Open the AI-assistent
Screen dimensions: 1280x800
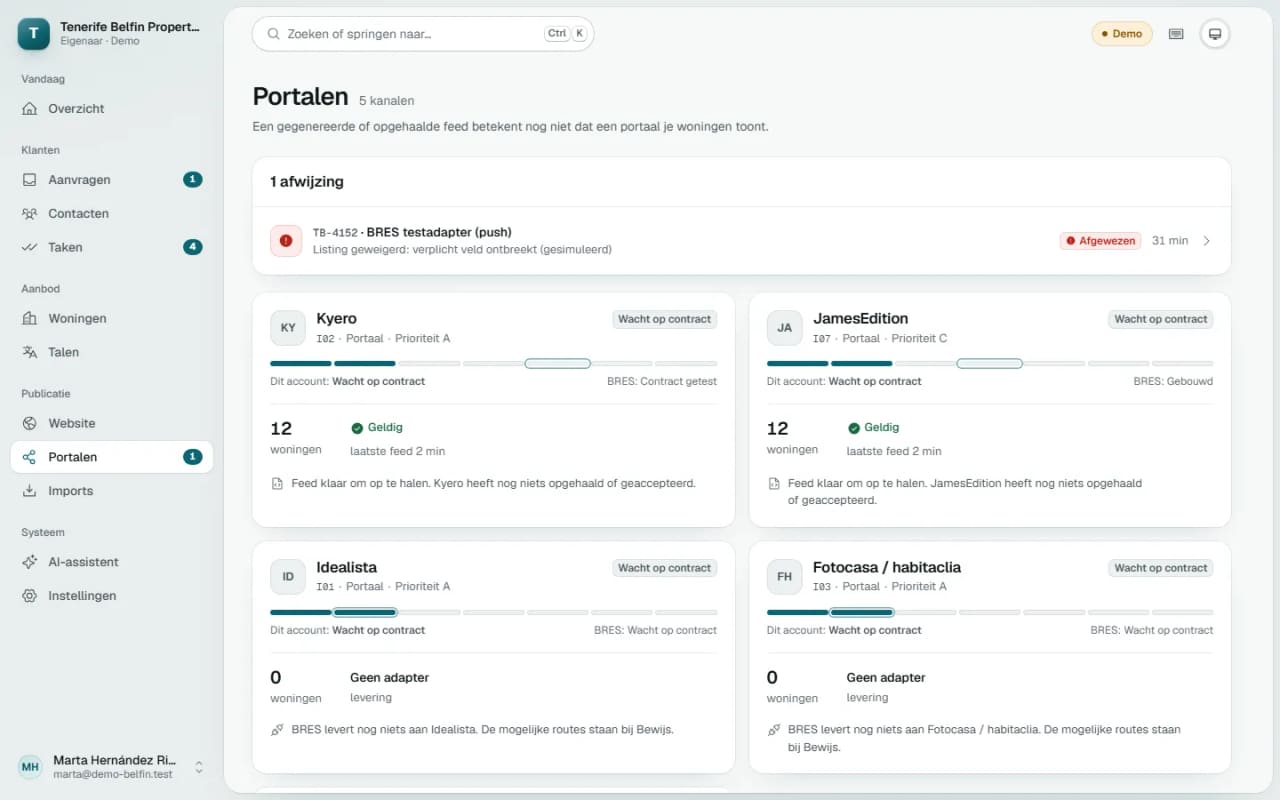pyautogui.click(x=111, y=562)
